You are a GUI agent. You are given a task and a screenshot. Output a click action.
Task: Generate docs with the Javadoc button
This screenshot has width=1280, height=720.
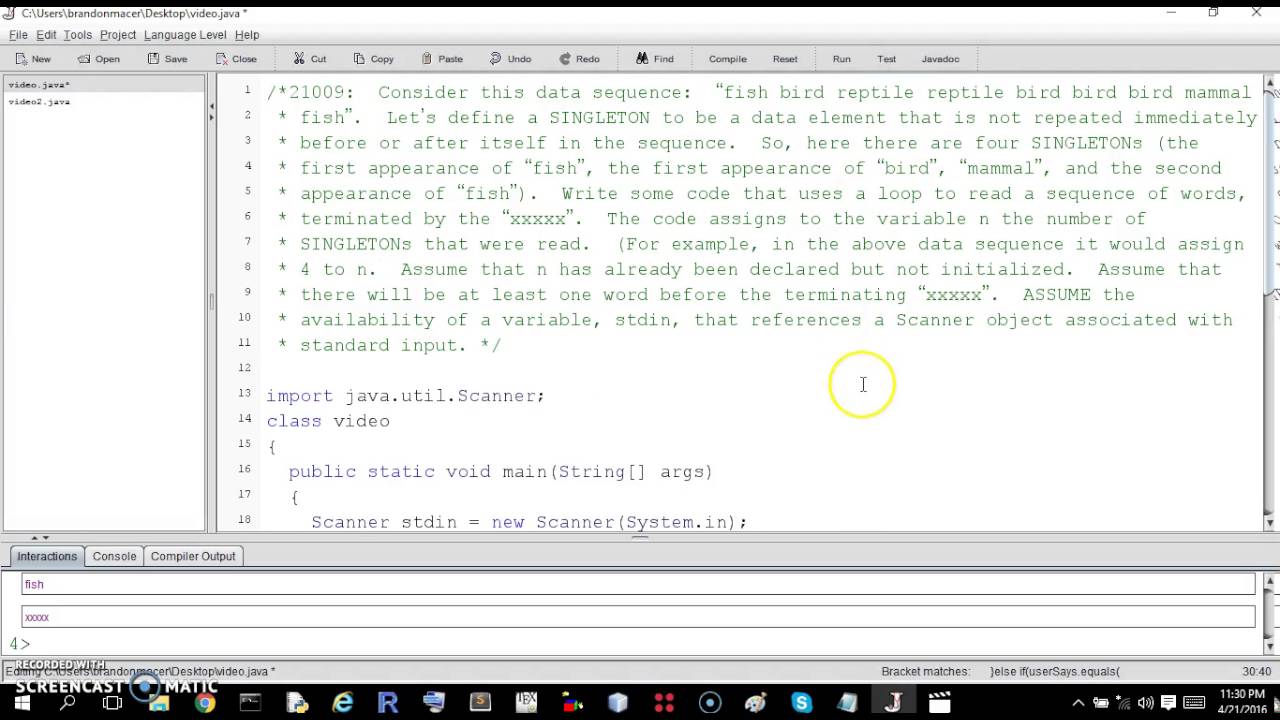coord(940,59)
